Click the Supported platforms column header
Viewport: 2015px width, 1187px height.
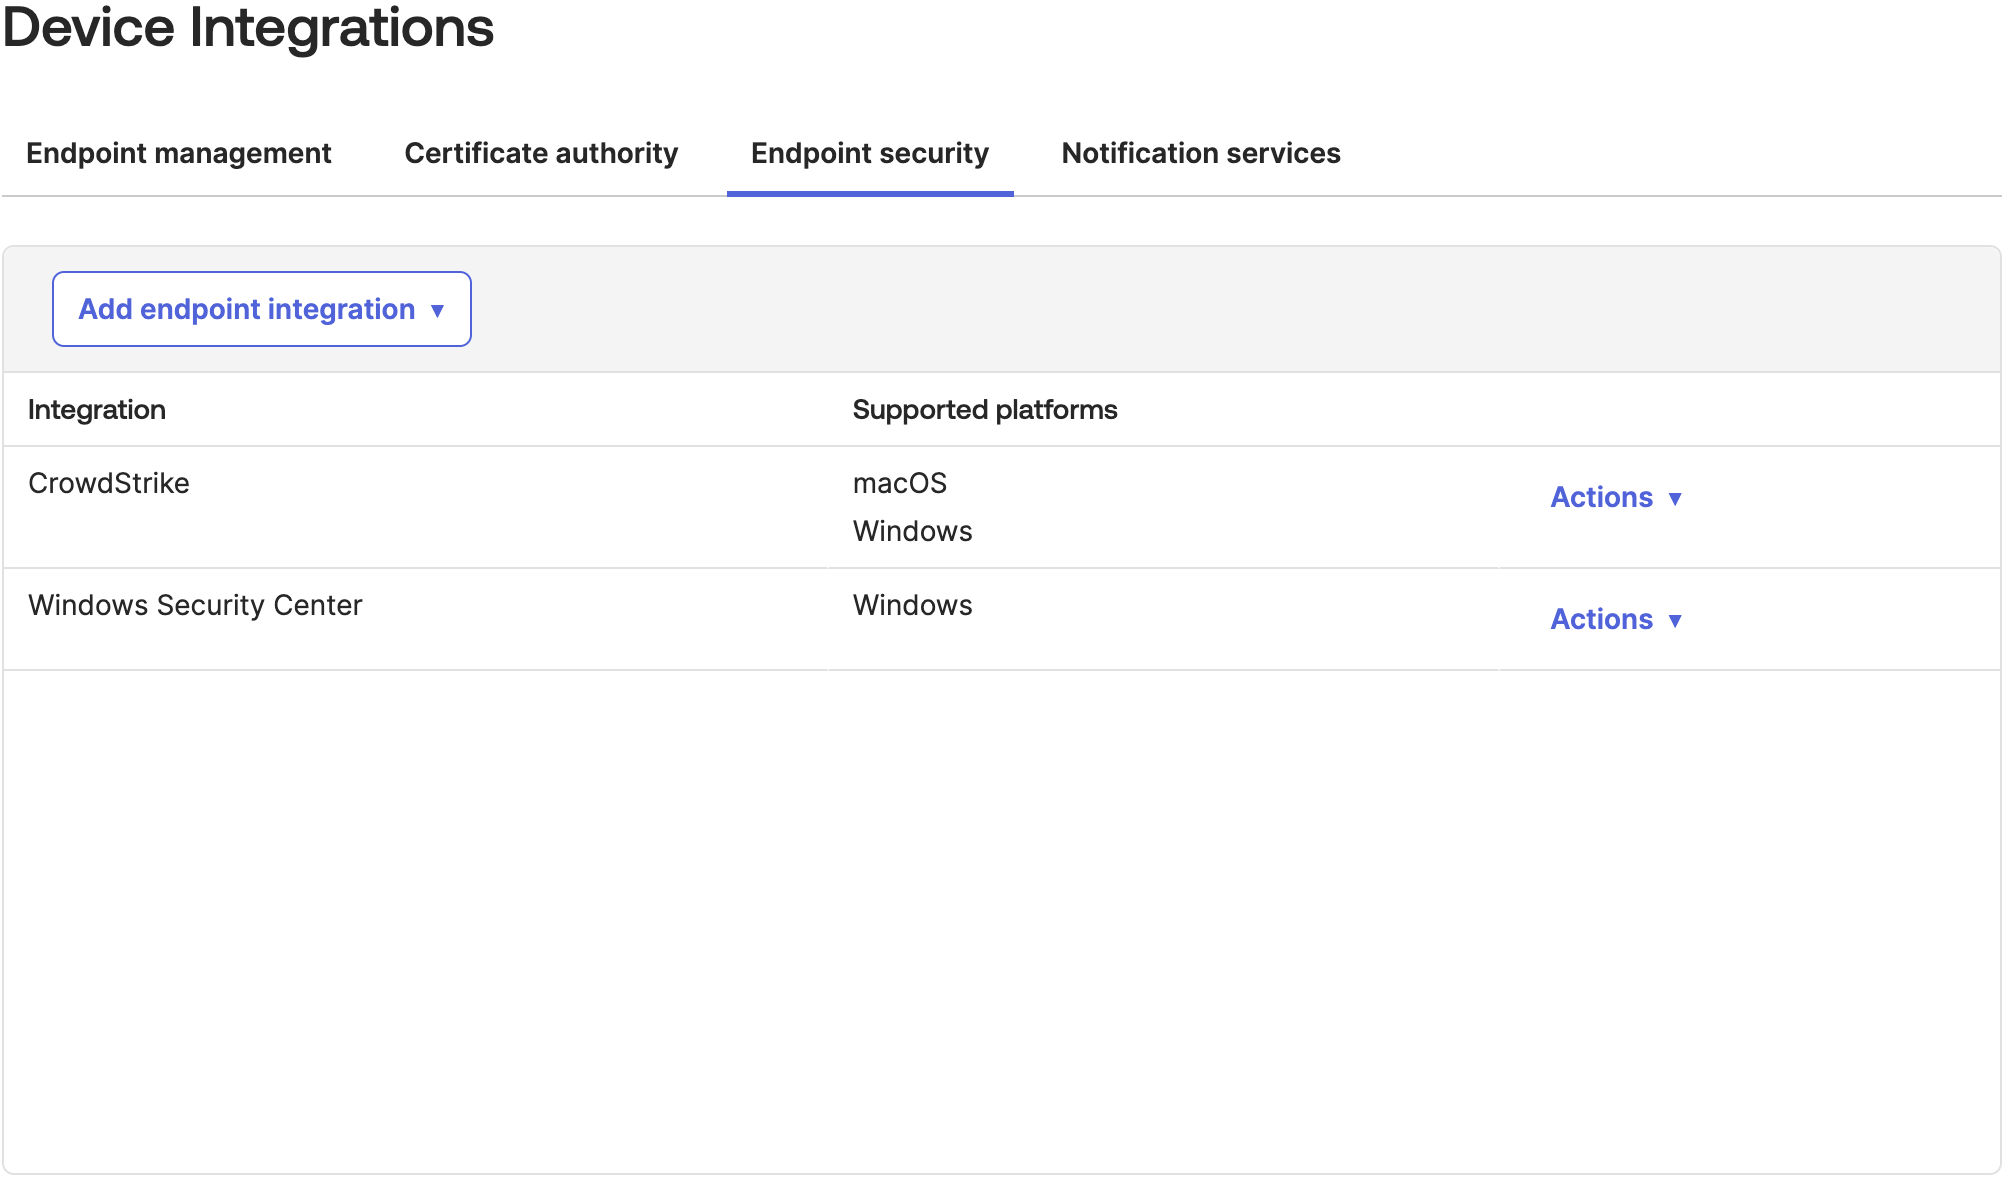tap(984, 410)
